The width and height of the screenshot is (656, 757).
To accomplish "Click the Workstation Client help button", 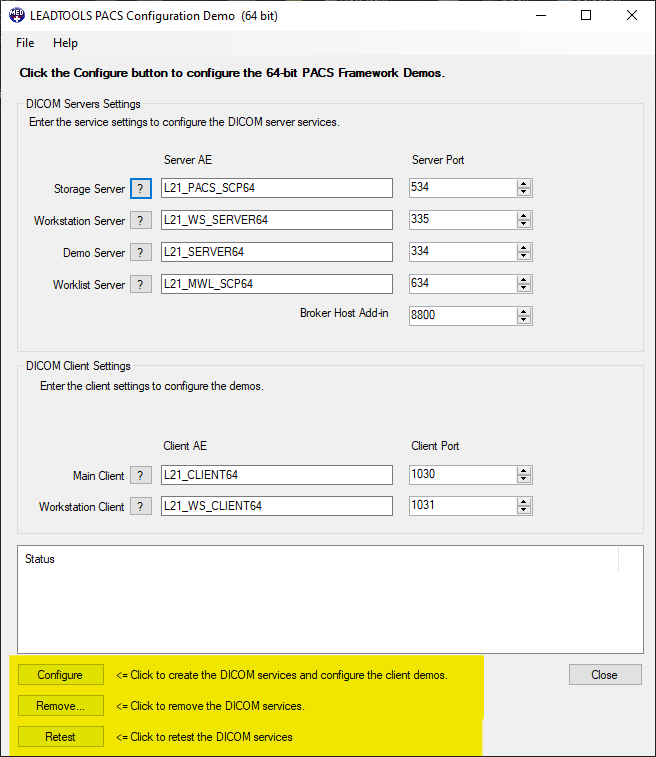I will (140, 506).
